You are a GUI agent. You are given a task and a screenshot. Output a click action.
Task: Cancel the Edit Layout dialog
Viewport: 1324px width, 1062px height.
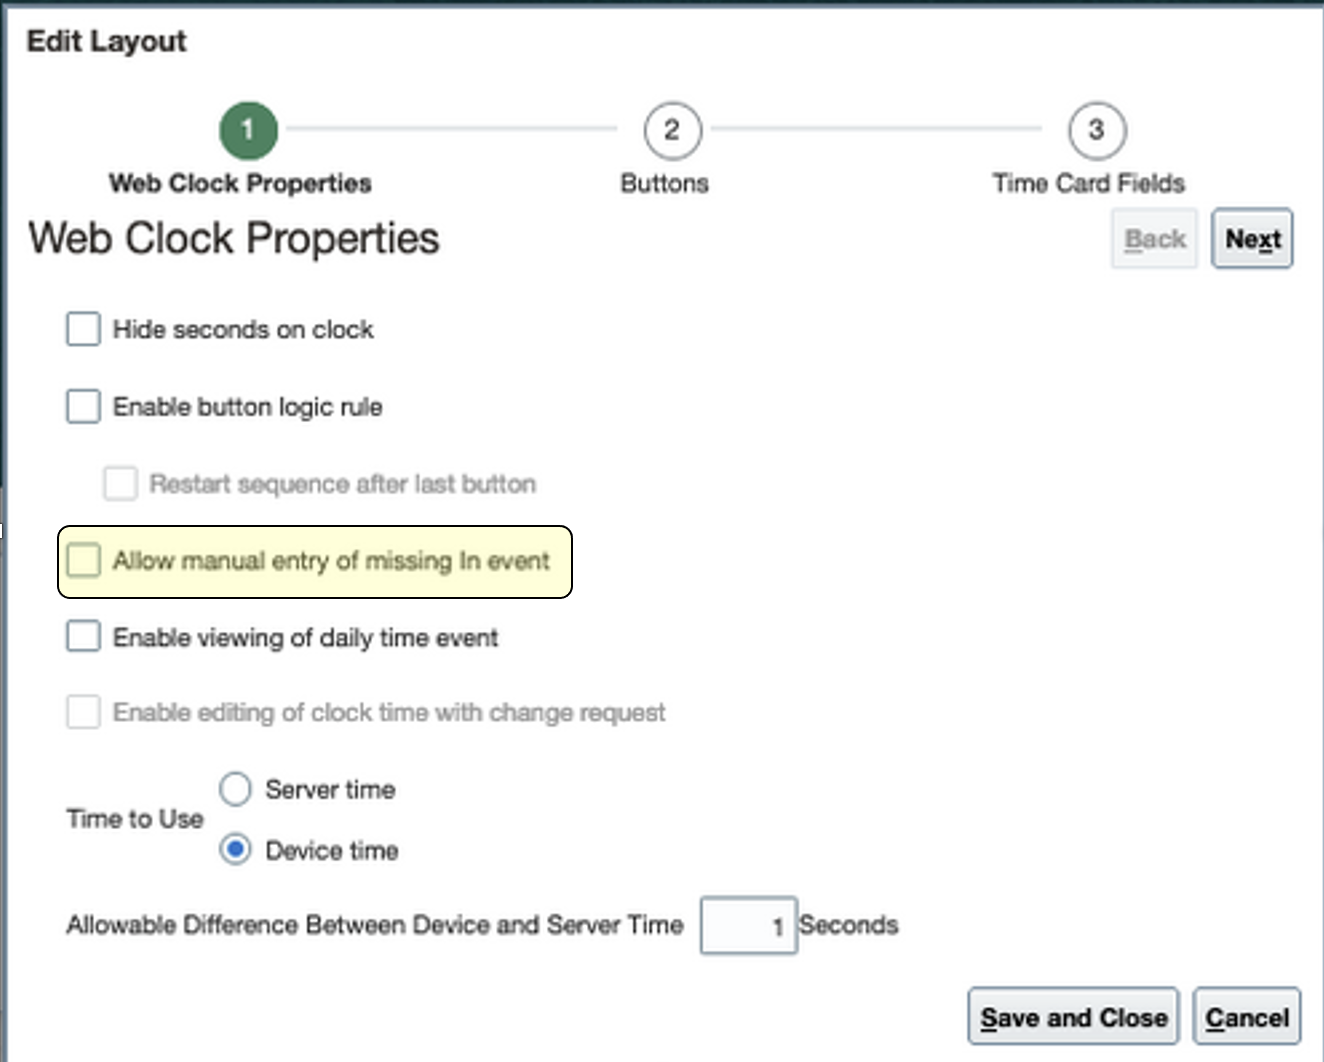click(x=1246, y=1016)
